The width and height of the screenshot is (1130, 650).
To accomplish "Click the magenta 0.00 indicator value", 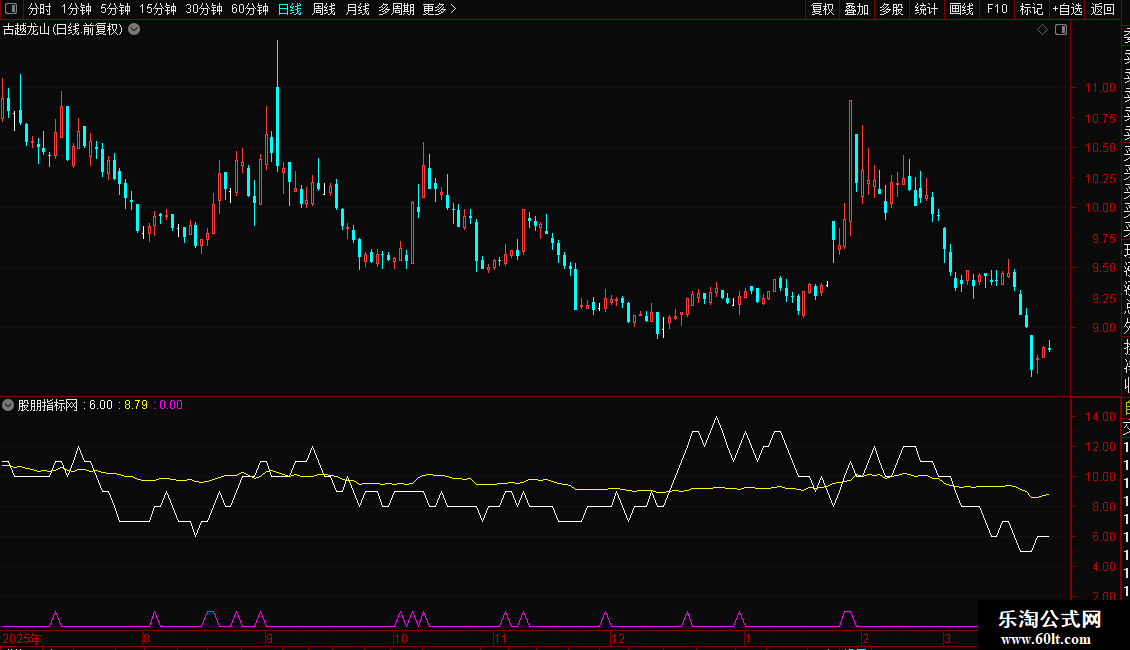I will (x=171, y=405).
